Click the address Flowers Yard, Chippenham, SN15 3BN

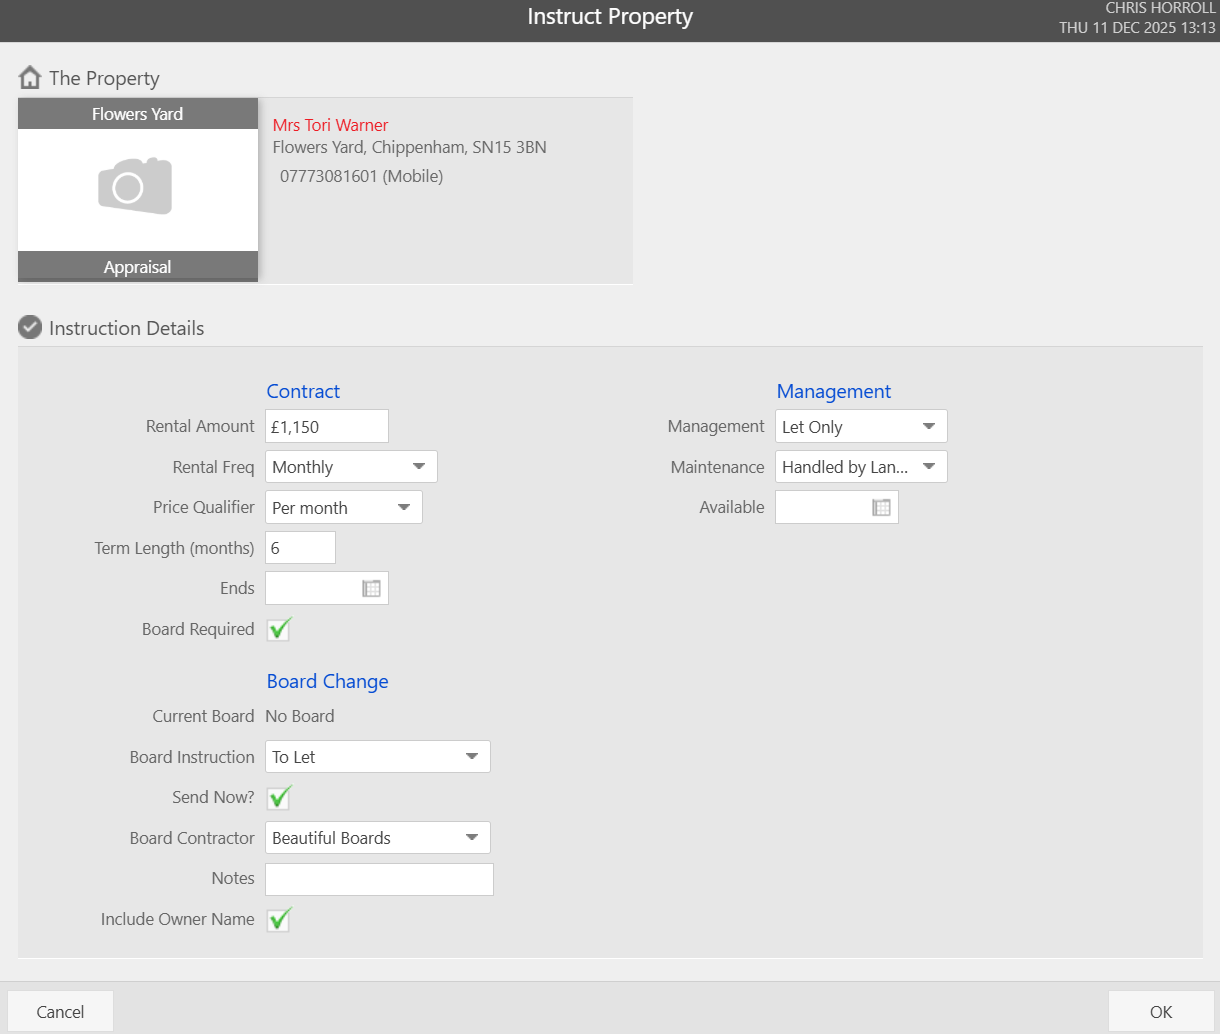pyautogui.click(x=410, y=147)
